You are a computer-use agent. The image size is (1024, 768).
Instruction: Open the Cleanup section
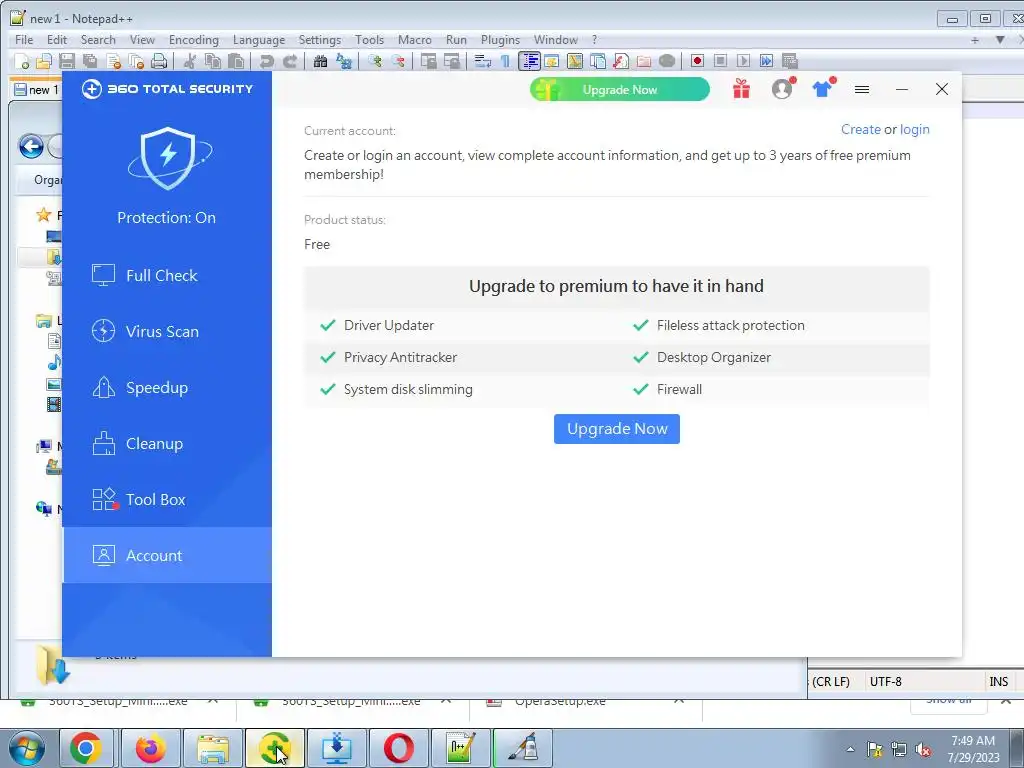click(x=167, y=444)
